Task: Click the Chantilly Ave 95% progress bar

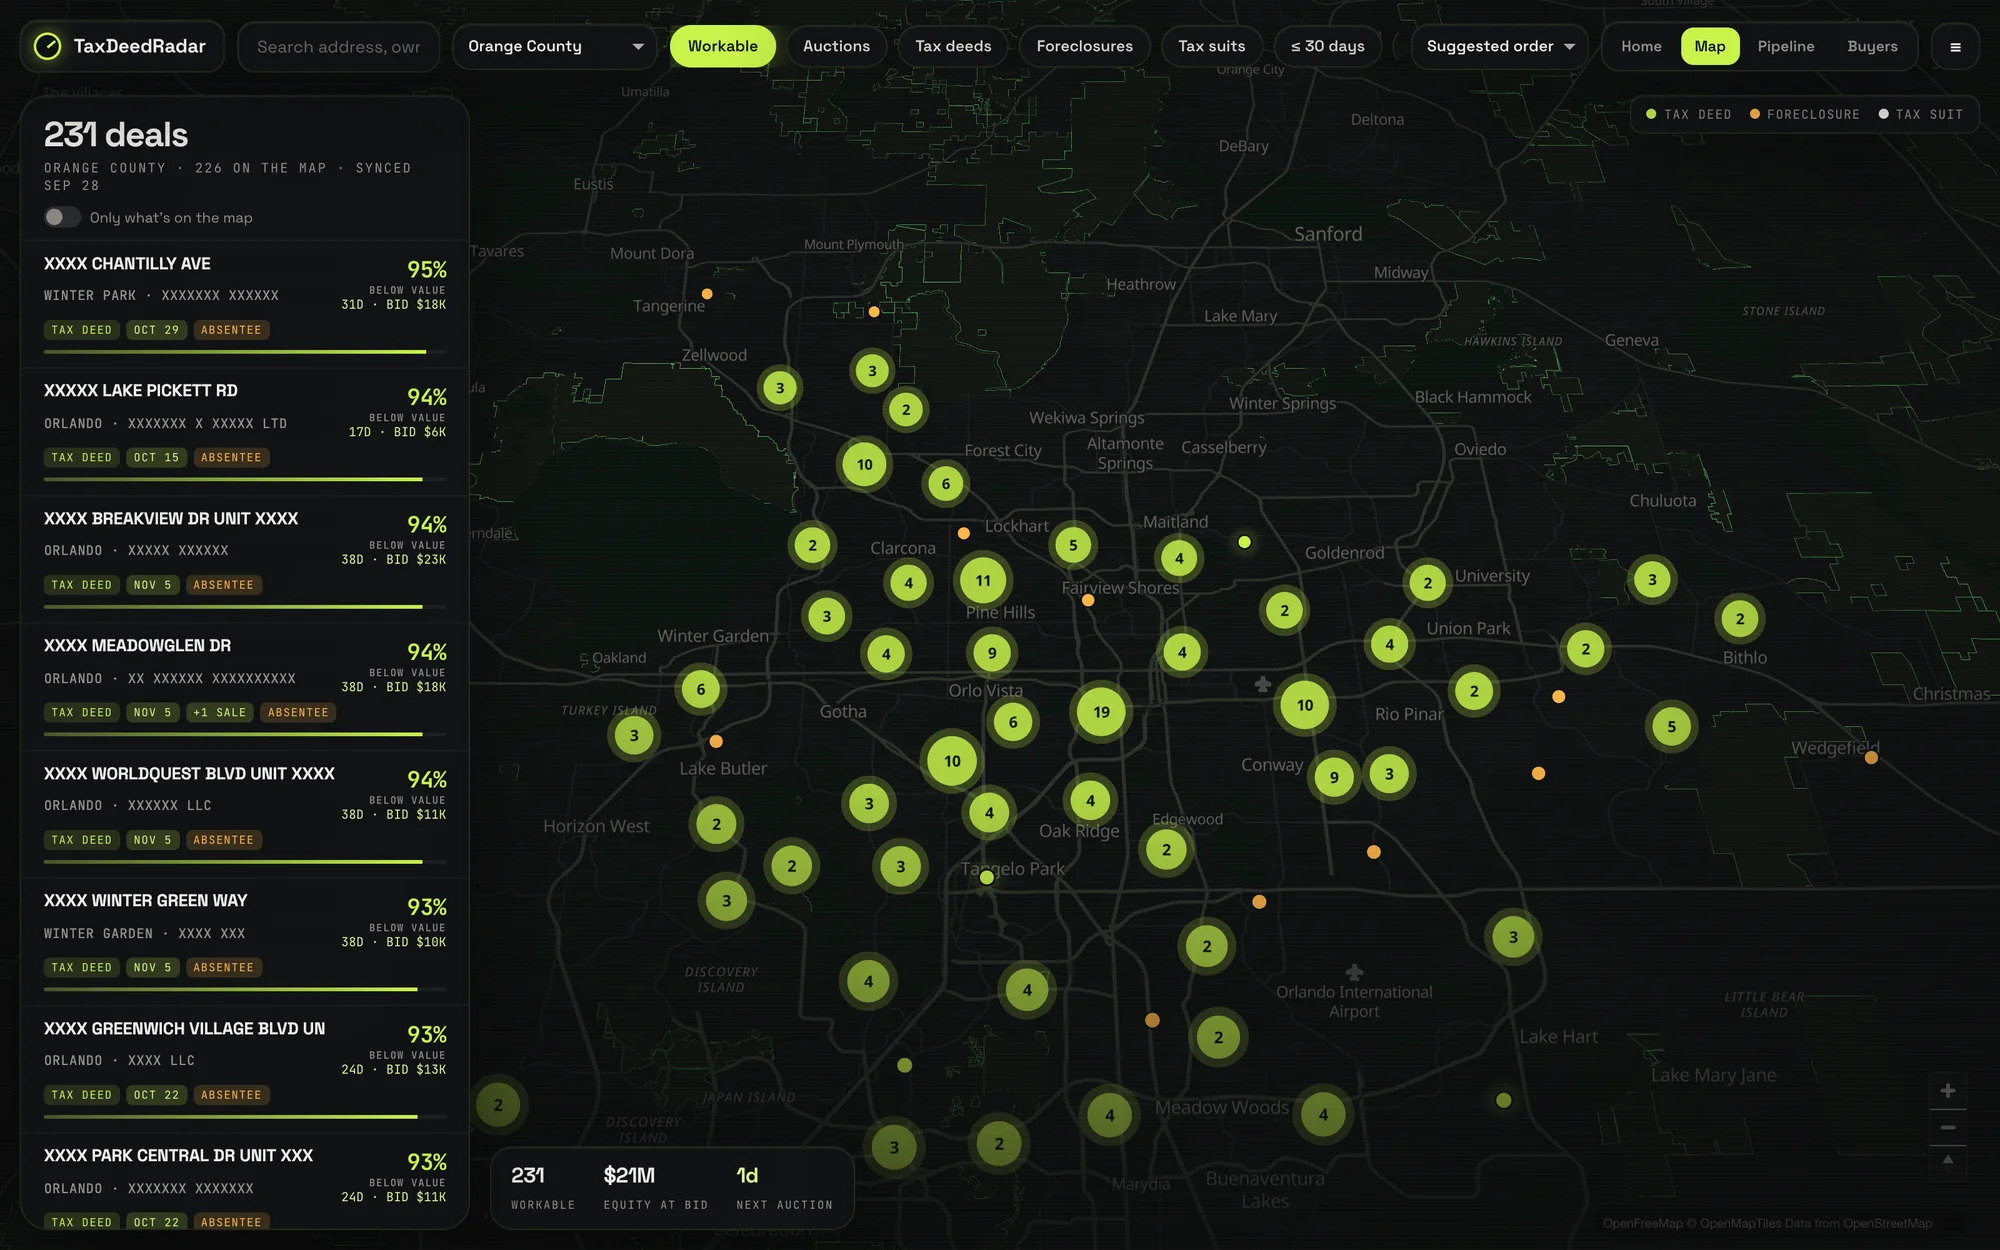Action: click(x=245, y=352)
